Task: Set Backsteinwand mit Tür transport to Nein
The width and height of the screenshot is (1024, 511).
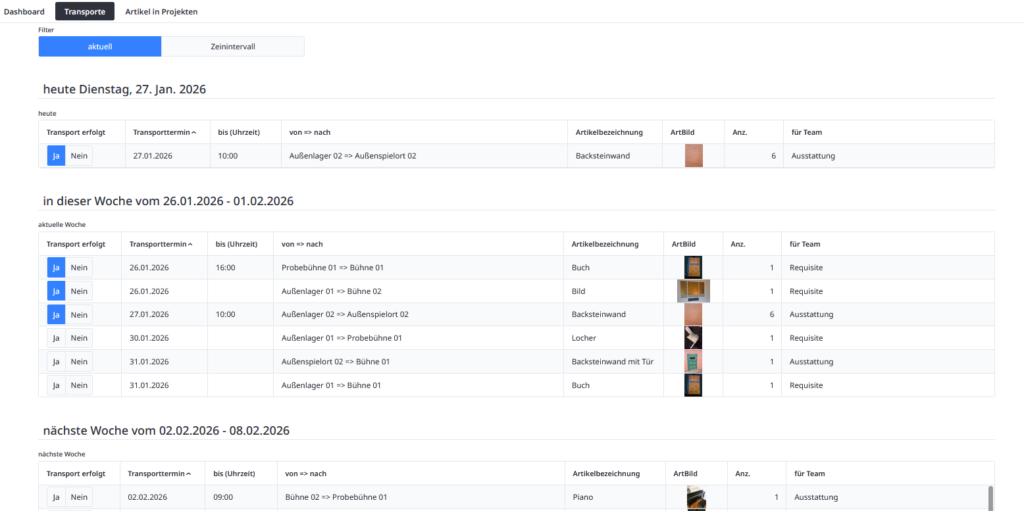Action: pyautogui.click(x=79, y=362)
